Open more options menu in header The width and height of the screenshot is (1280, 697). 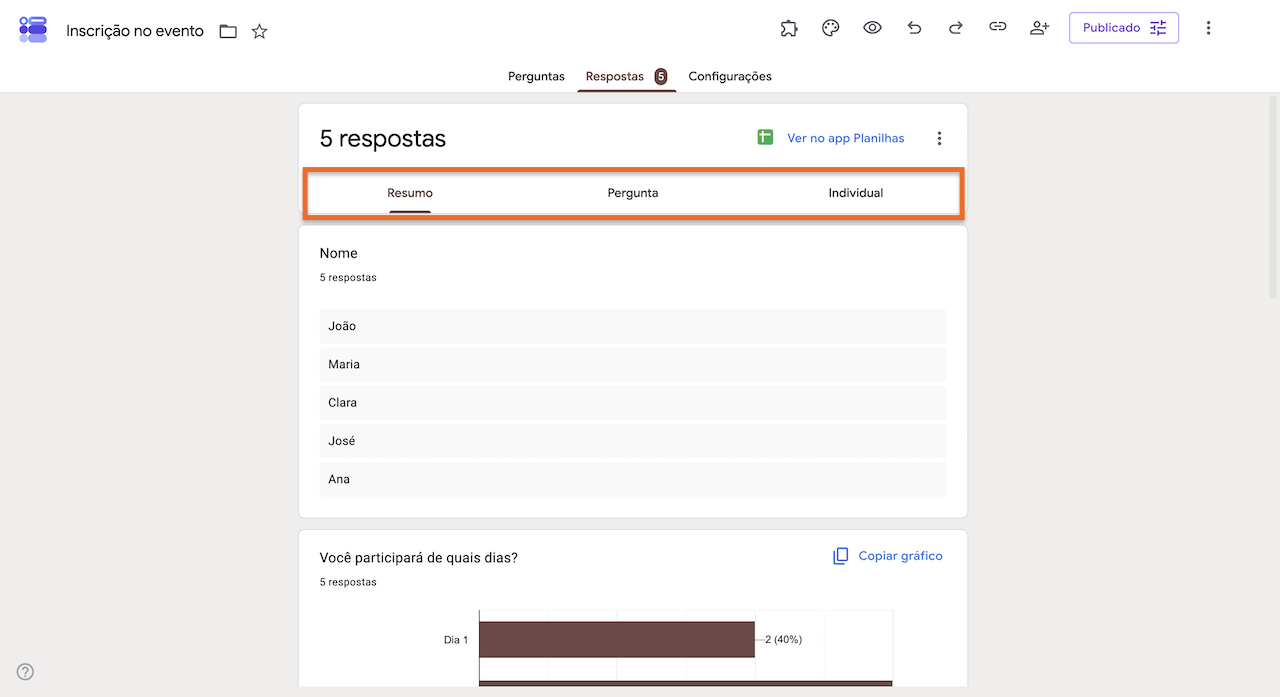pyautogui.click(x=1208, y=28)
